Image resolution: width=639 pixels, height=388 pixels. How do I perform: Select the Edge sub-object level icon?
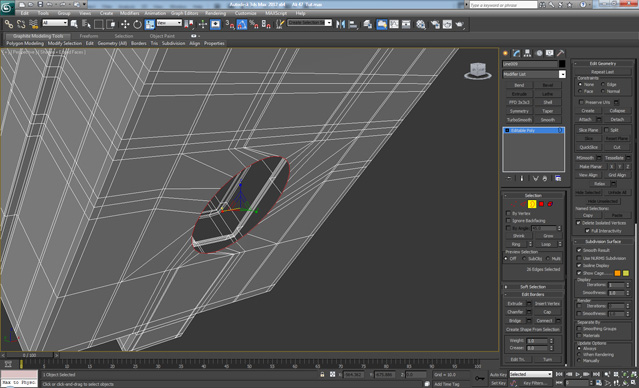coord(523,204)
